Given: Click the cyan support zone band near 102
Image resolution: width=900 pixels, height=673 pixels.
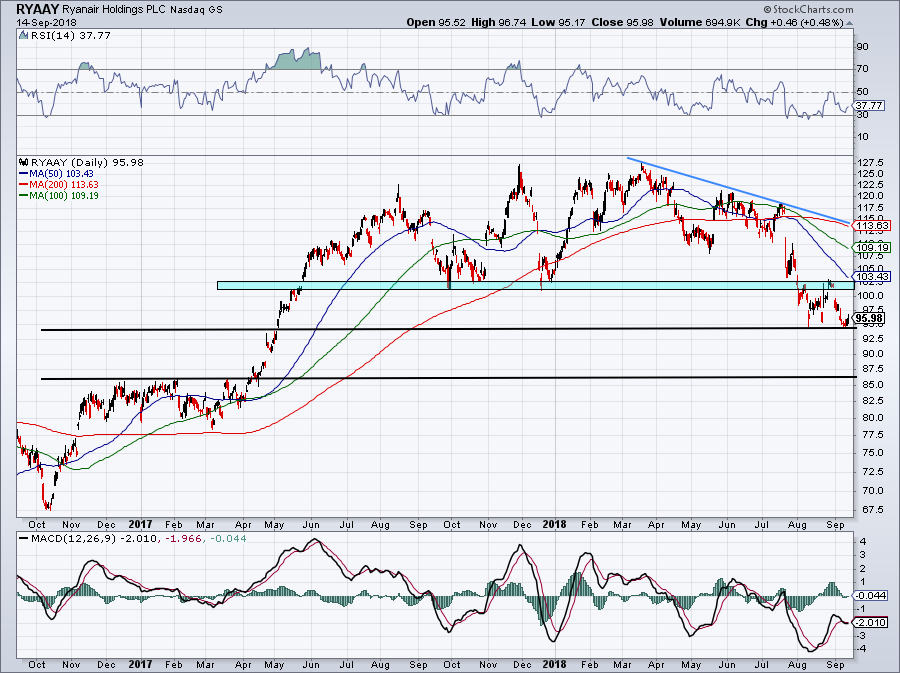Looking at the screenshot, I should 536,285.
